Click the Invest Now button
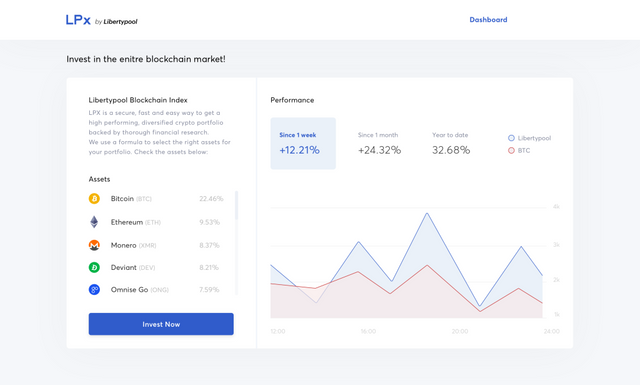 (x=161, y=324)
